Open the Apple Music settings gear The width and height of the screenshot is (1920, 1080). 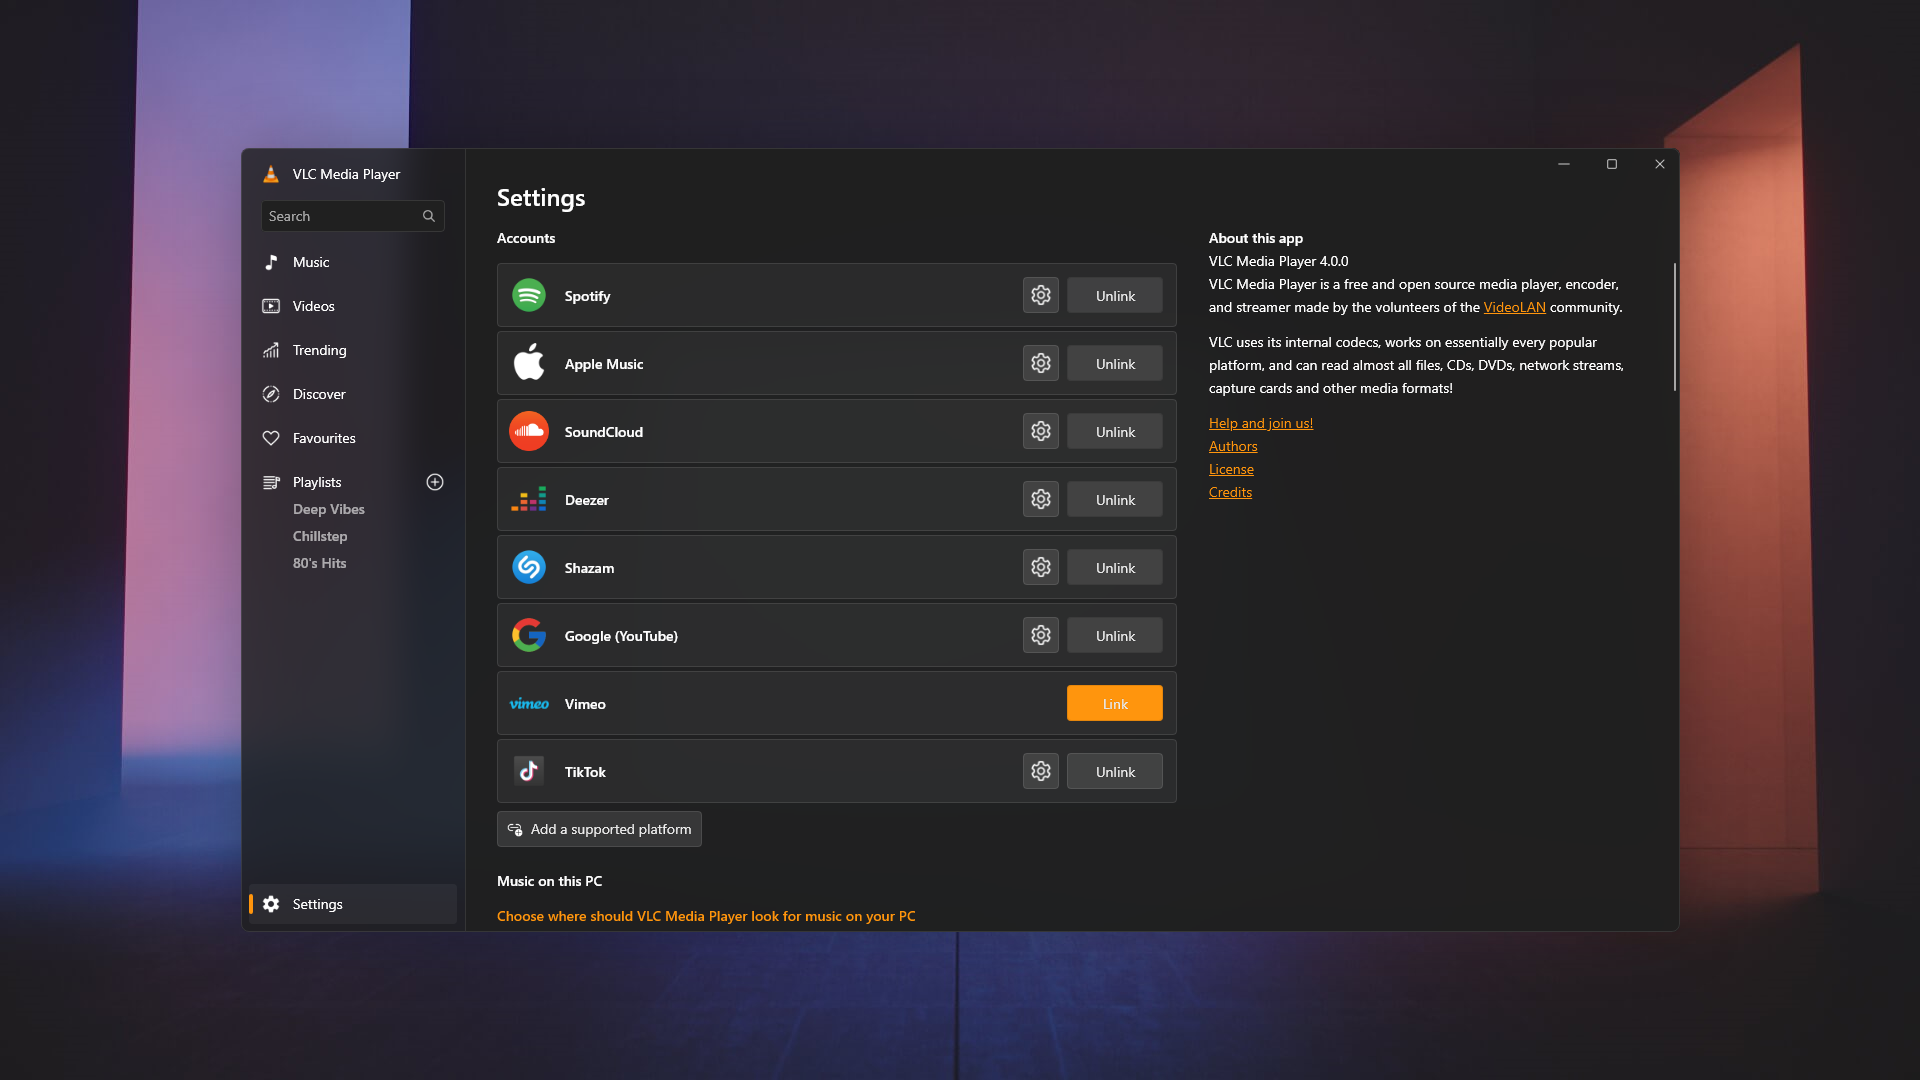coord(1040,363)
